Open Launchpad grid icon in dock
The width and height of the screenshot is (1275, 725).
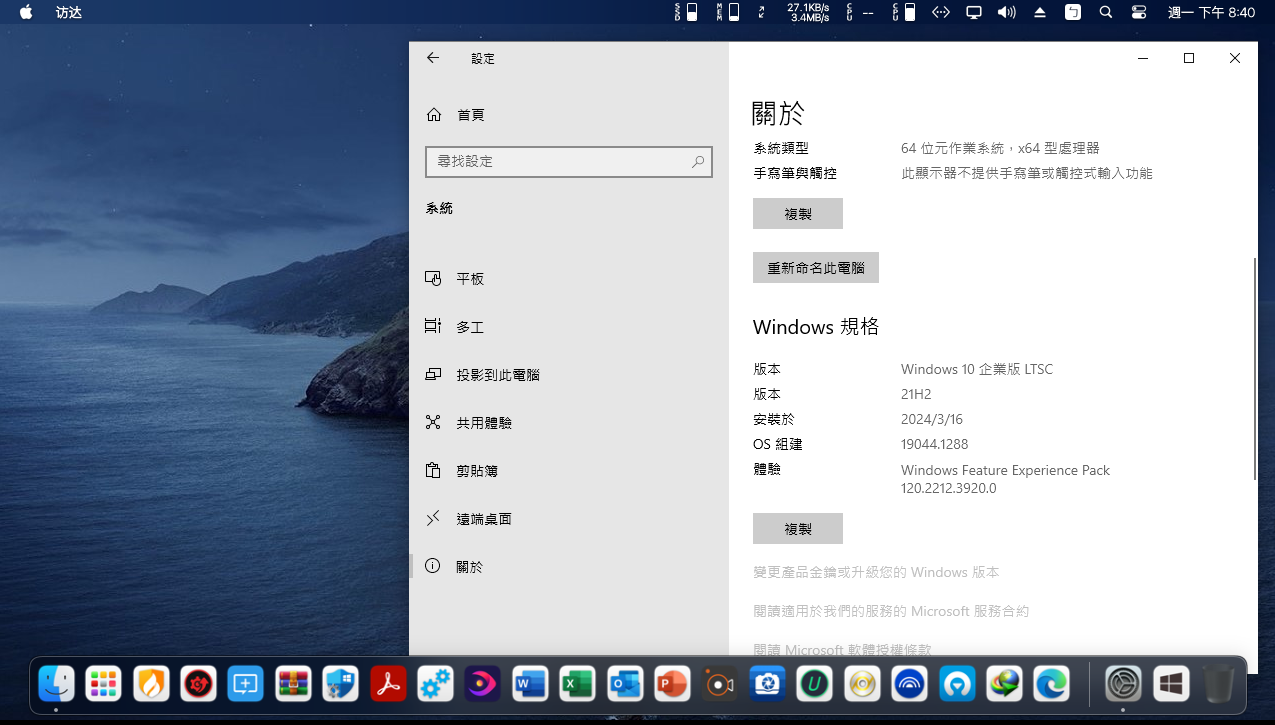[x=104, y=684]
